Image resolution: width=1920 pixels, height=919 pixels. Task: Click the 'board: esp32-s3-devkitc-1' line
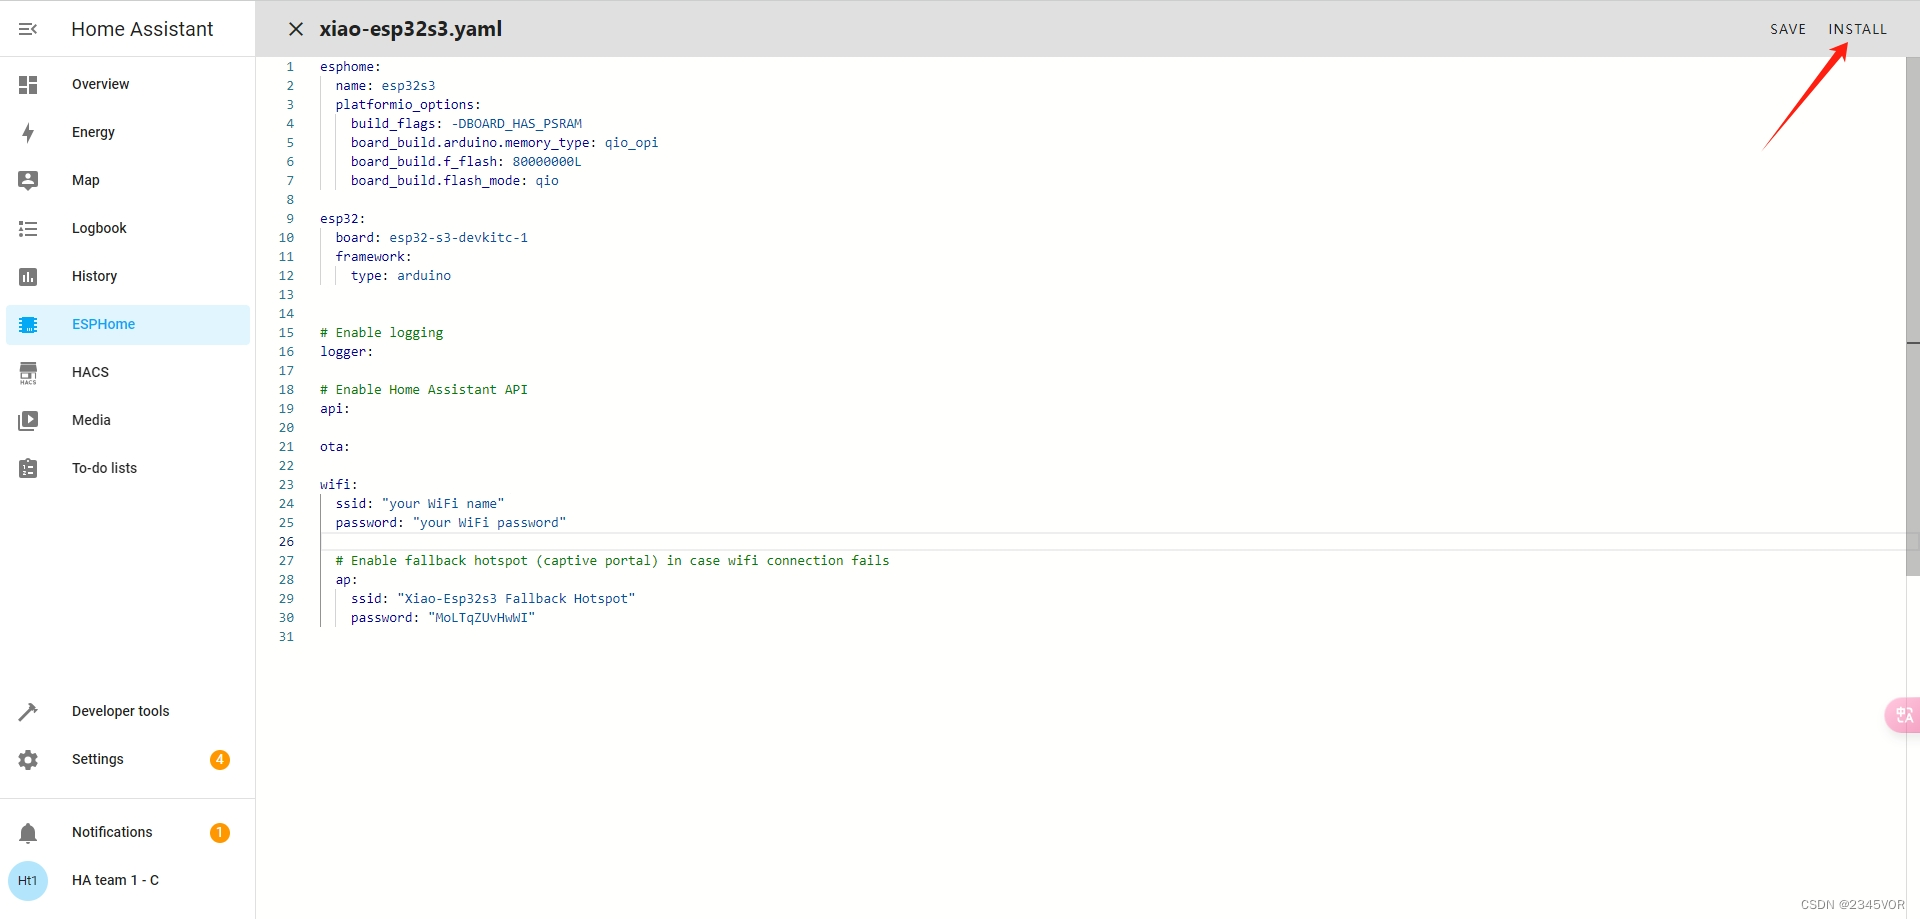click(431, 238)
